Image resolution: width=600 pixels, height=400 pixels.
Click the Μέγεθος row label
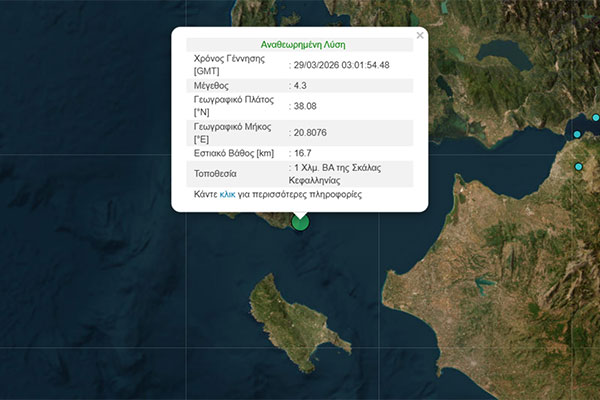point(212,86)
